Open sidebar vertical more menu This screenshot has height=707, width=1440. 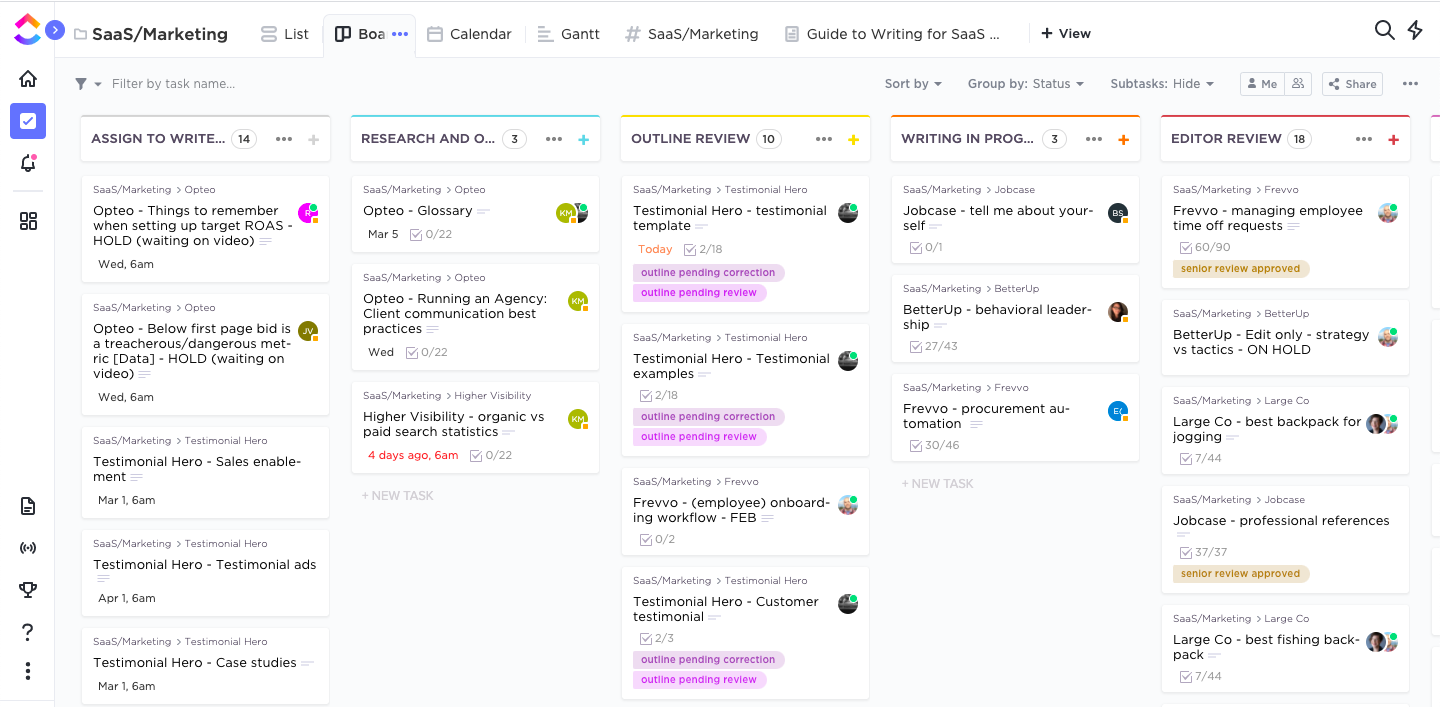pos(28,671)
